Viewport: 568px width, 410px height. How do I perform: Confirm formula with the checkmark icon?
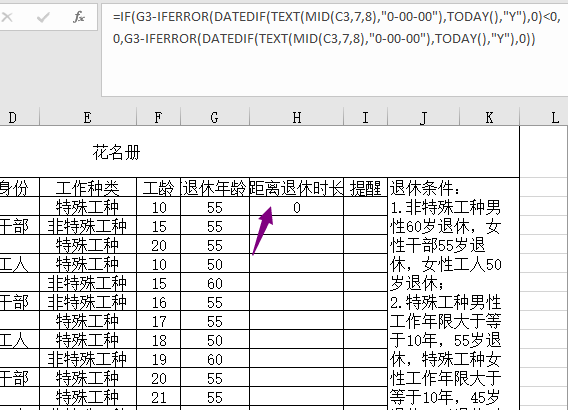click(43, 17)
